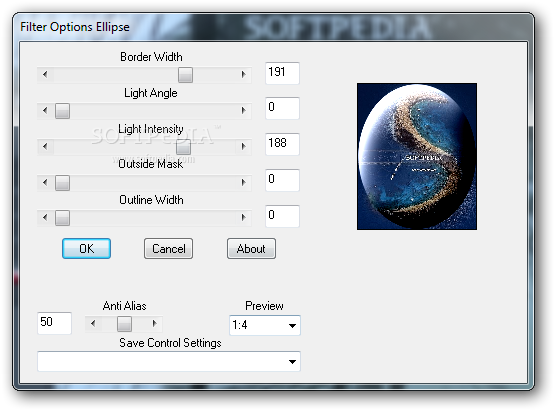Click the Border Width right scroll arrow
Viewport: 555px width, 411px height.
(x=243, y=75)
